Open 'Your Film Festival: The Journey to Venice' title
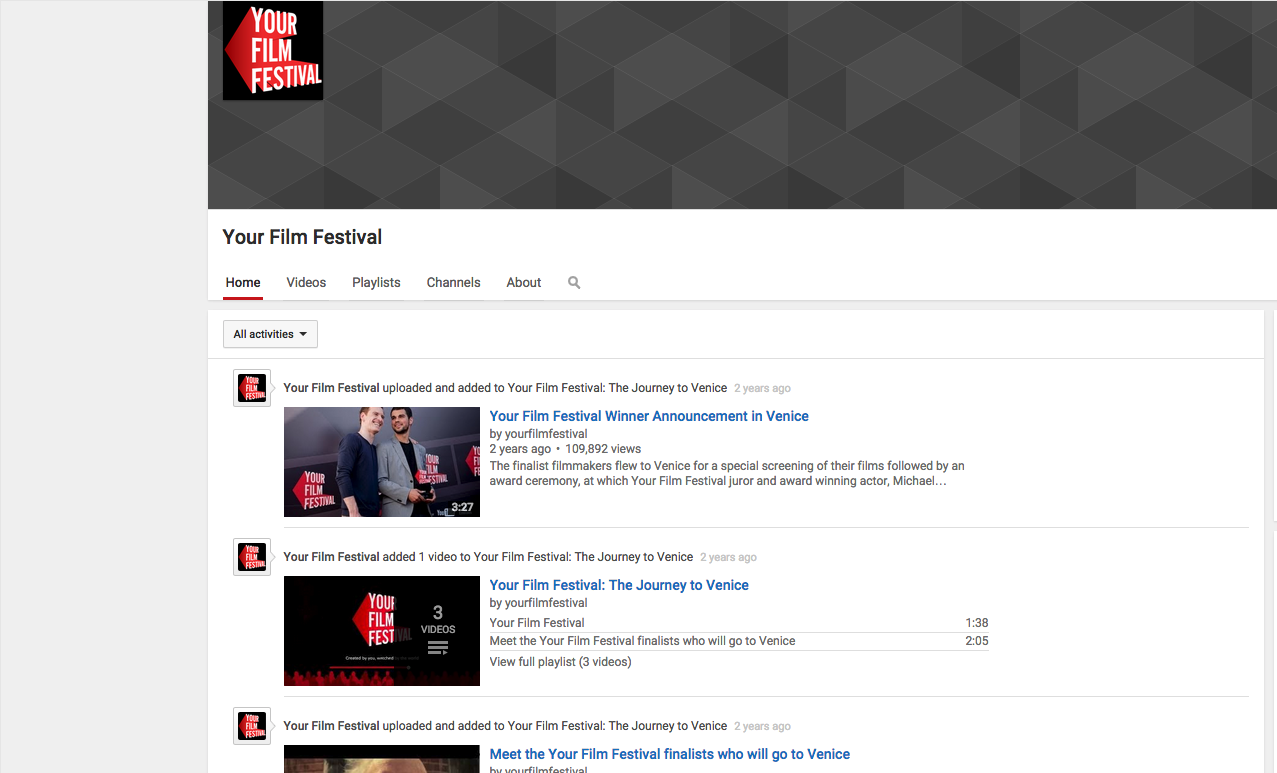 pos(619,585)
